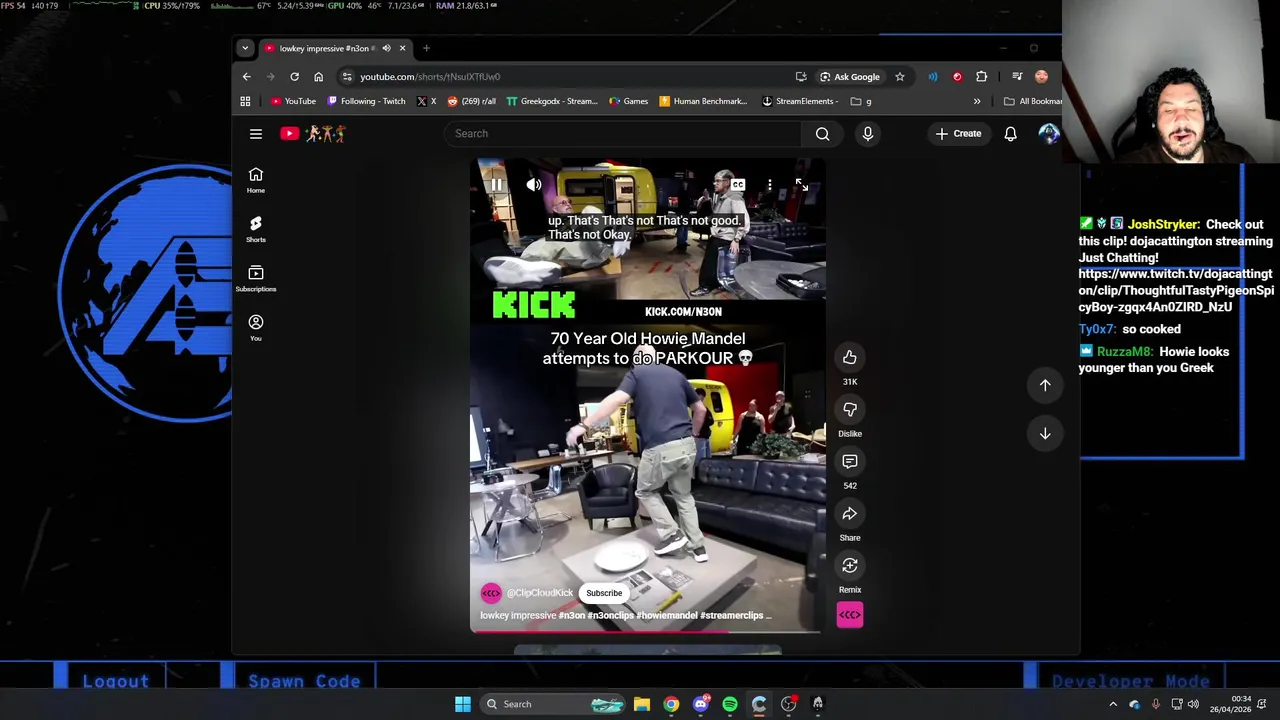The height and width of the screenshot is (720, 1280).
Task: Toggle closed captions on the short
Action: (737, 185)
